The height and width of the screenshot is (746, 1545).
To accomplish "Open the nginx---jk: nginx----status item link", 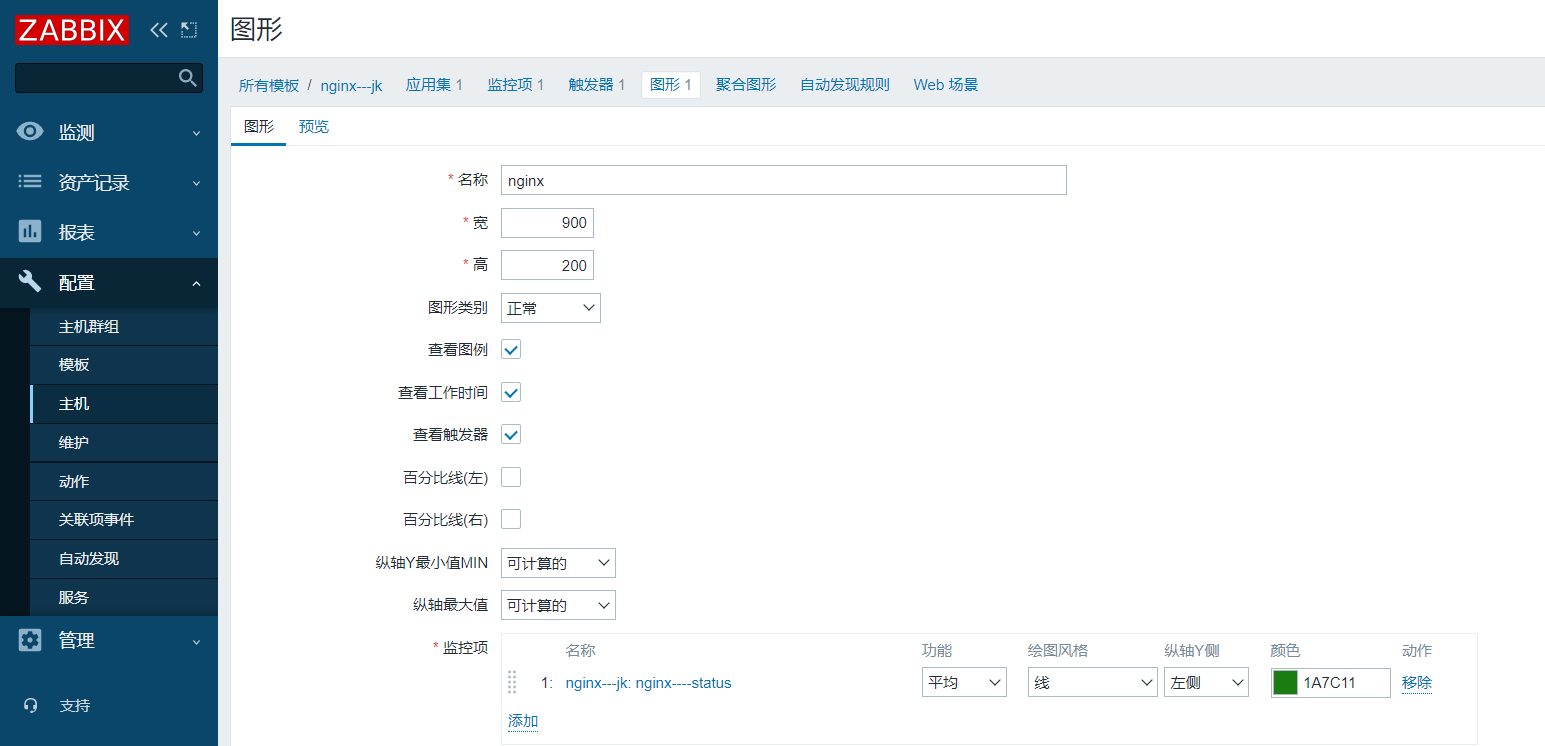I will click(649, 683).
